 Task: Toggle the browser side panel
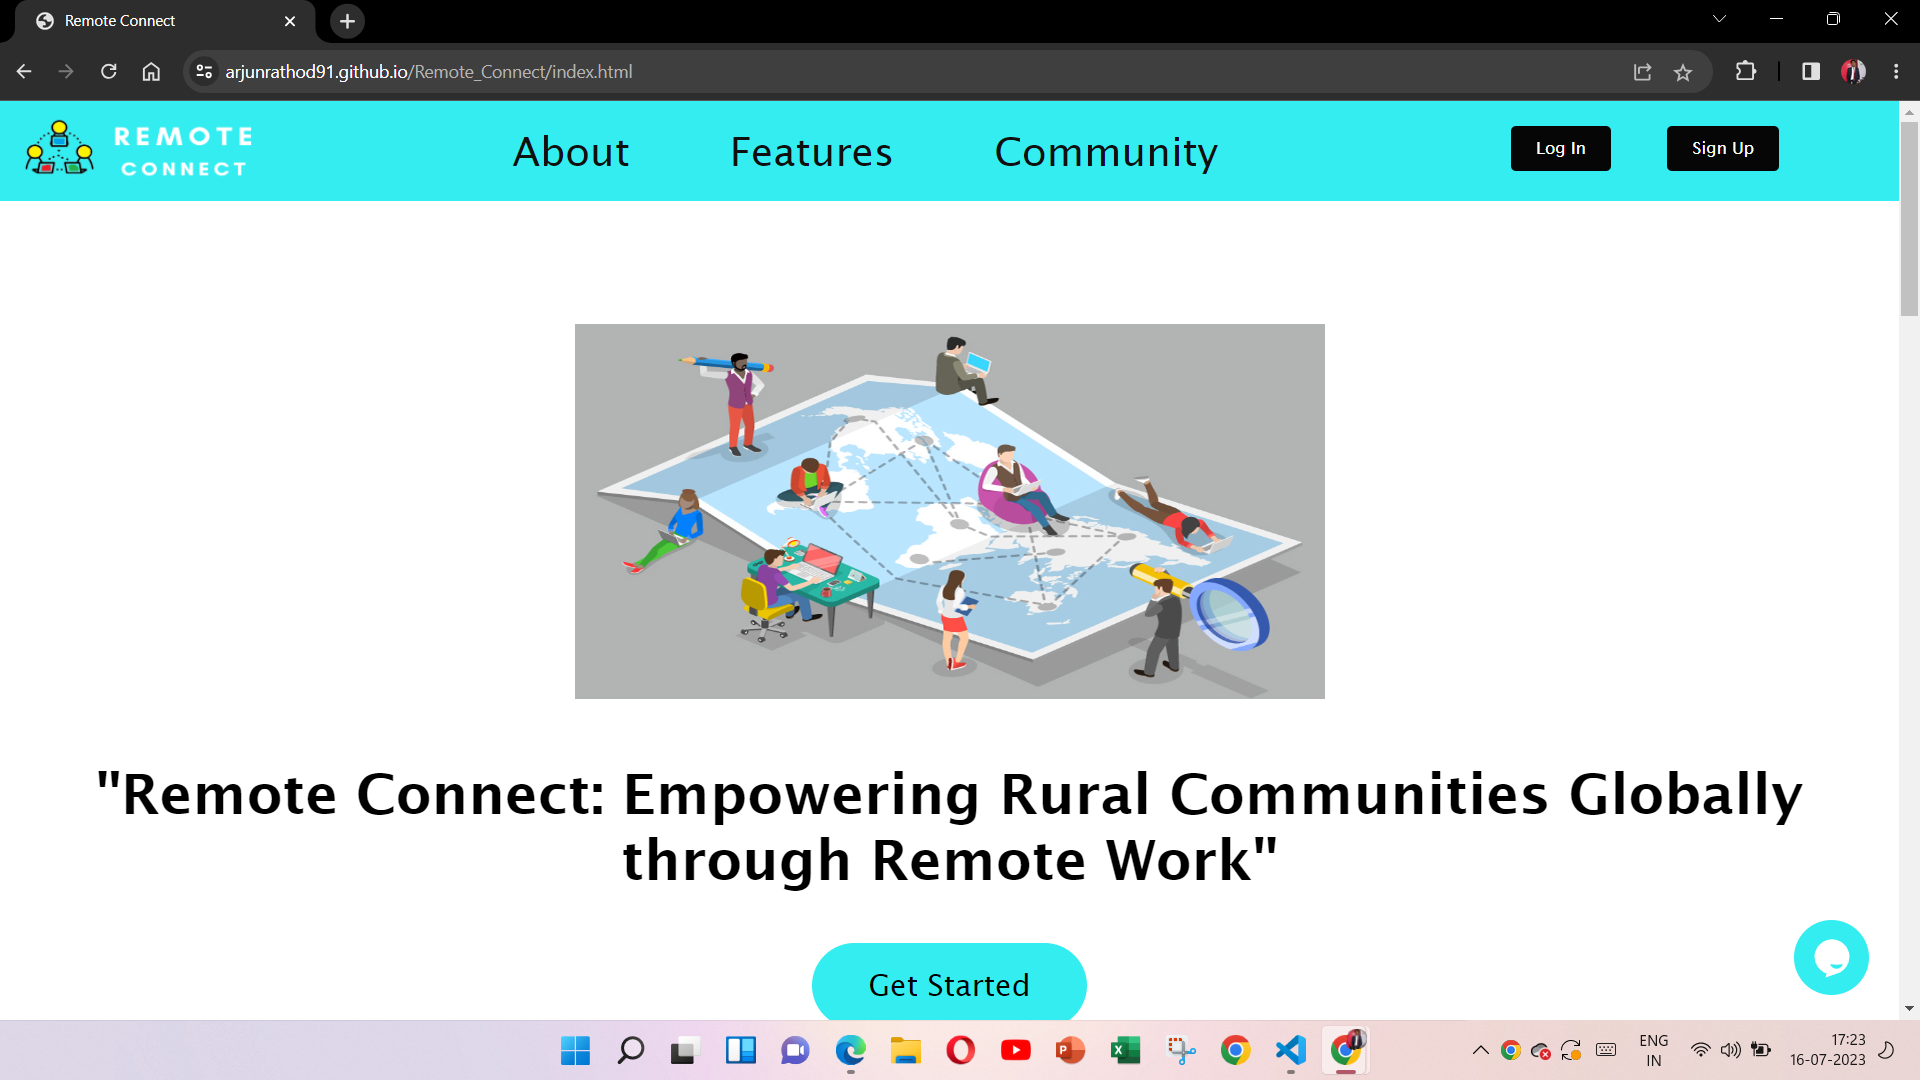point(1810,72)
